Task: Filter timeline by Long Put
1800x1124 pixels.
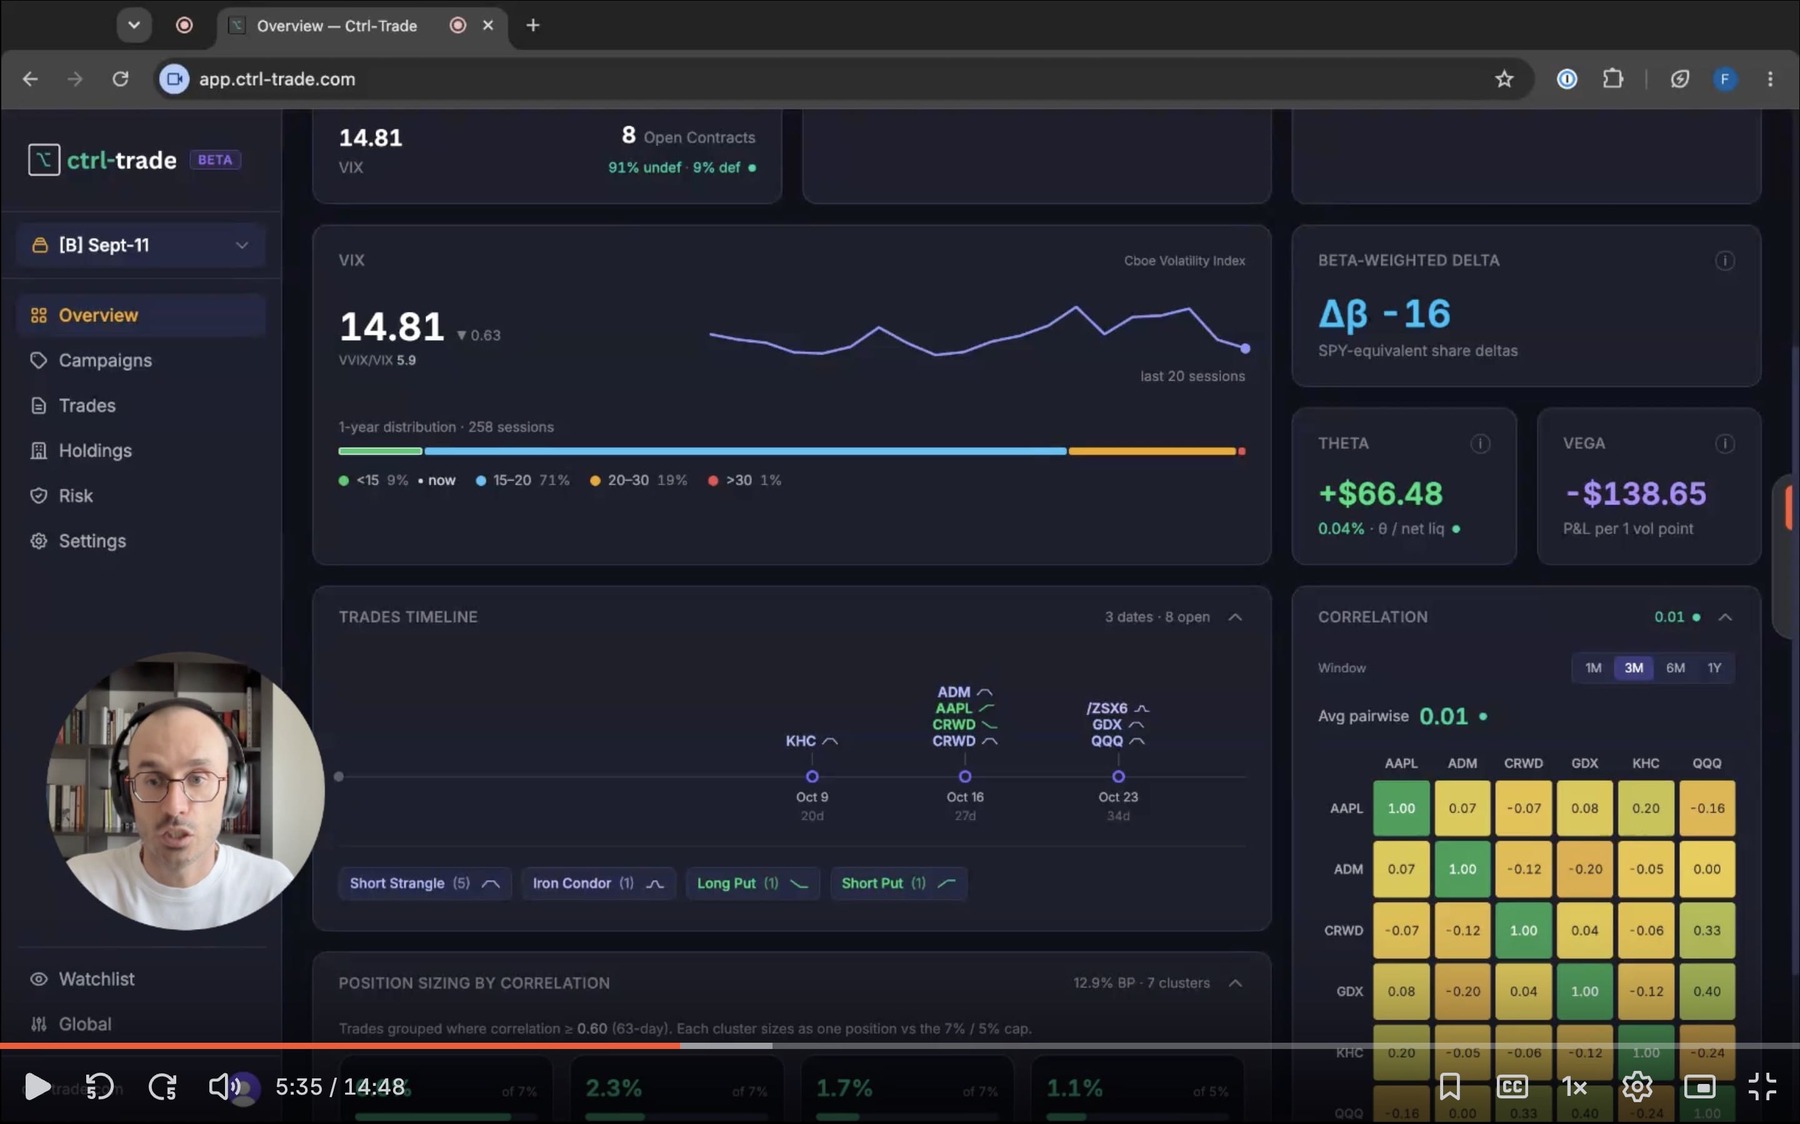Action: tap(752, 883)
